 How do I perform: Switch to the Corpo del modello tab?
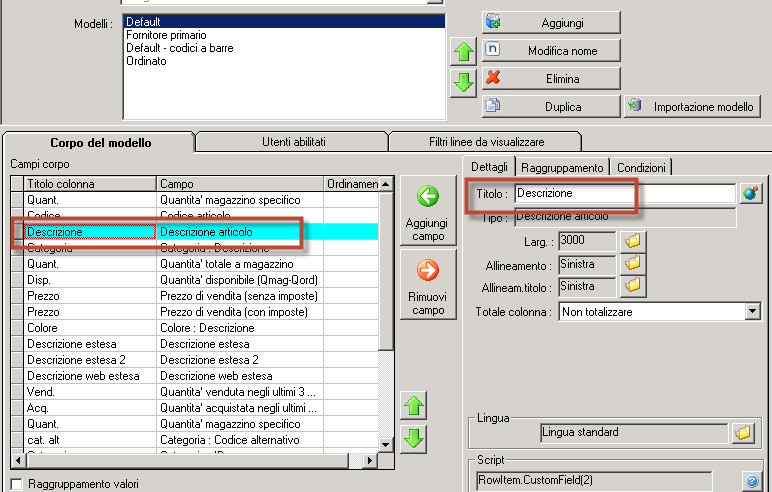(100, 143)
